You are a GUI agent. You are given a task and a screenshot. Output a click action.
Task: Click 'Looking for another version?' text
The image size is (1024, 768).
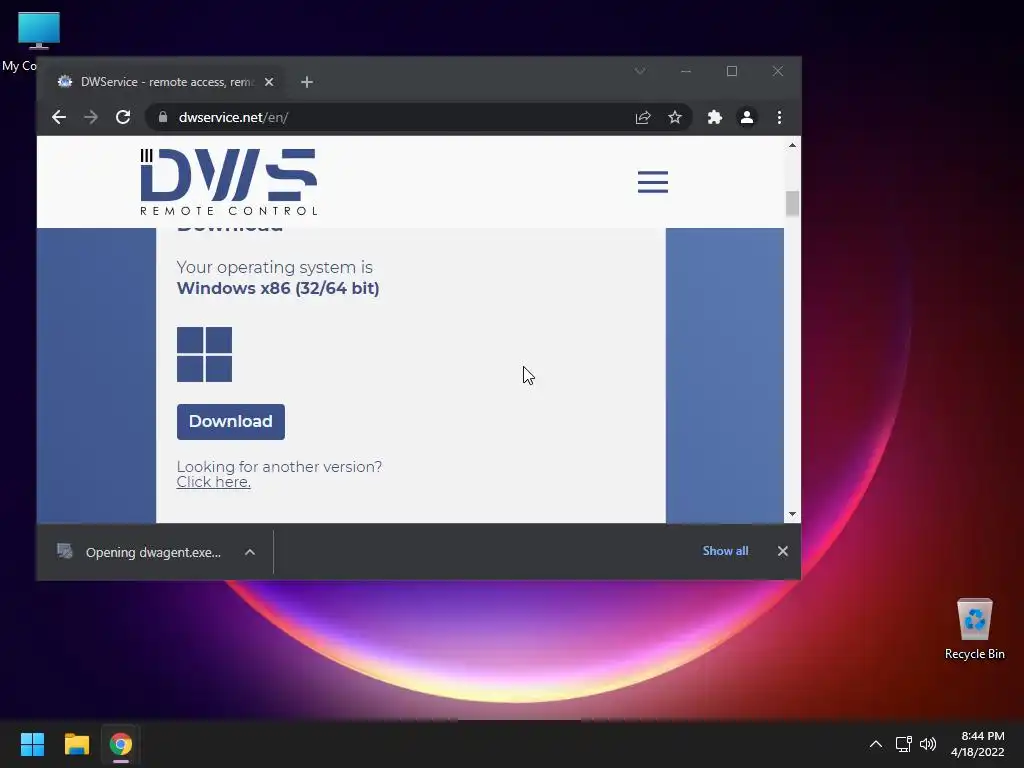(x=279, y=467)
